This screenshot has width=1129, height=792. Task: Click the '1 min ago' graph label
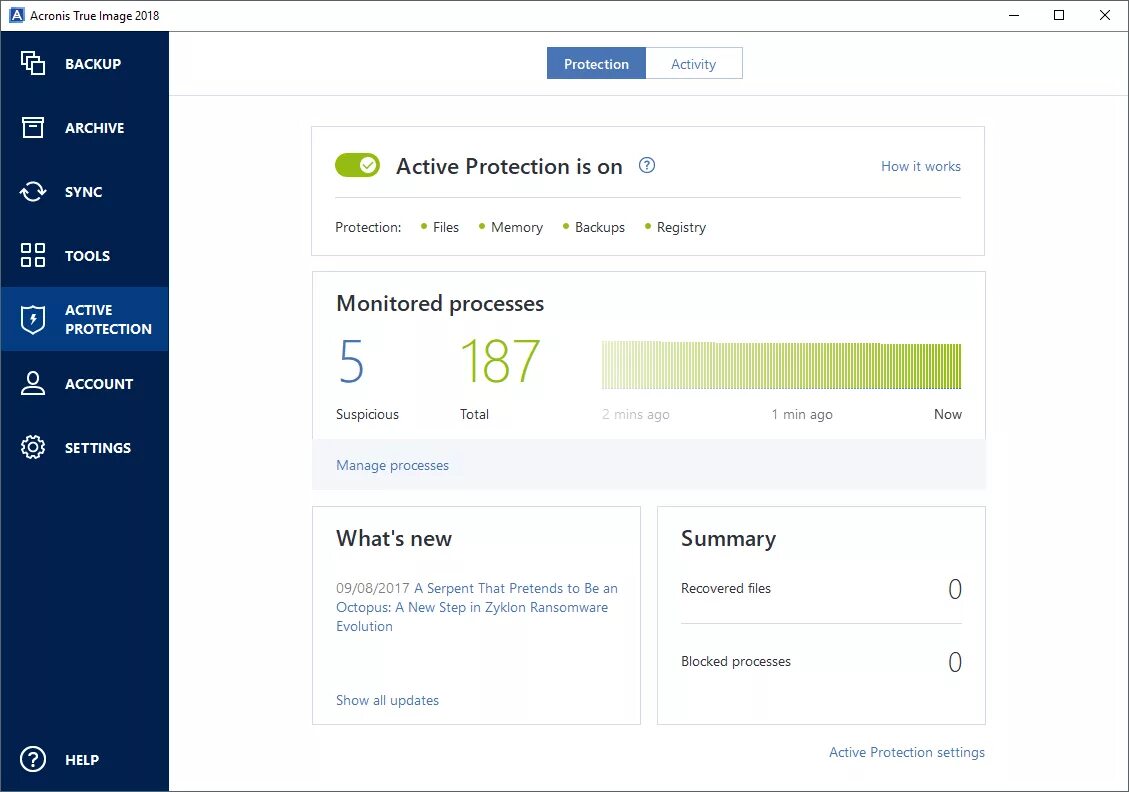802,414
